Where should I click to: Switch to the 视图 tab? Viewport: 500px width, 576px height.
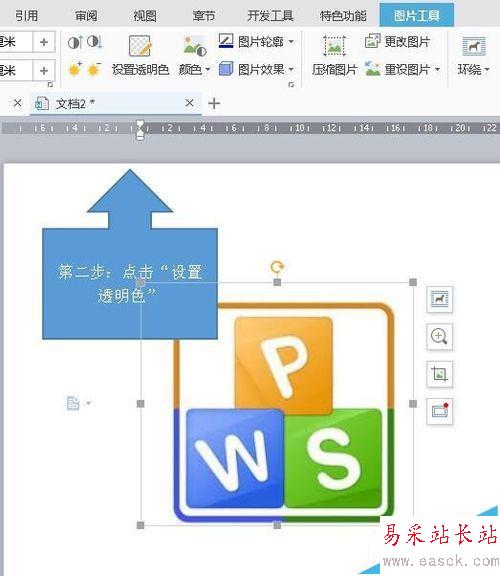pos(145,15)
